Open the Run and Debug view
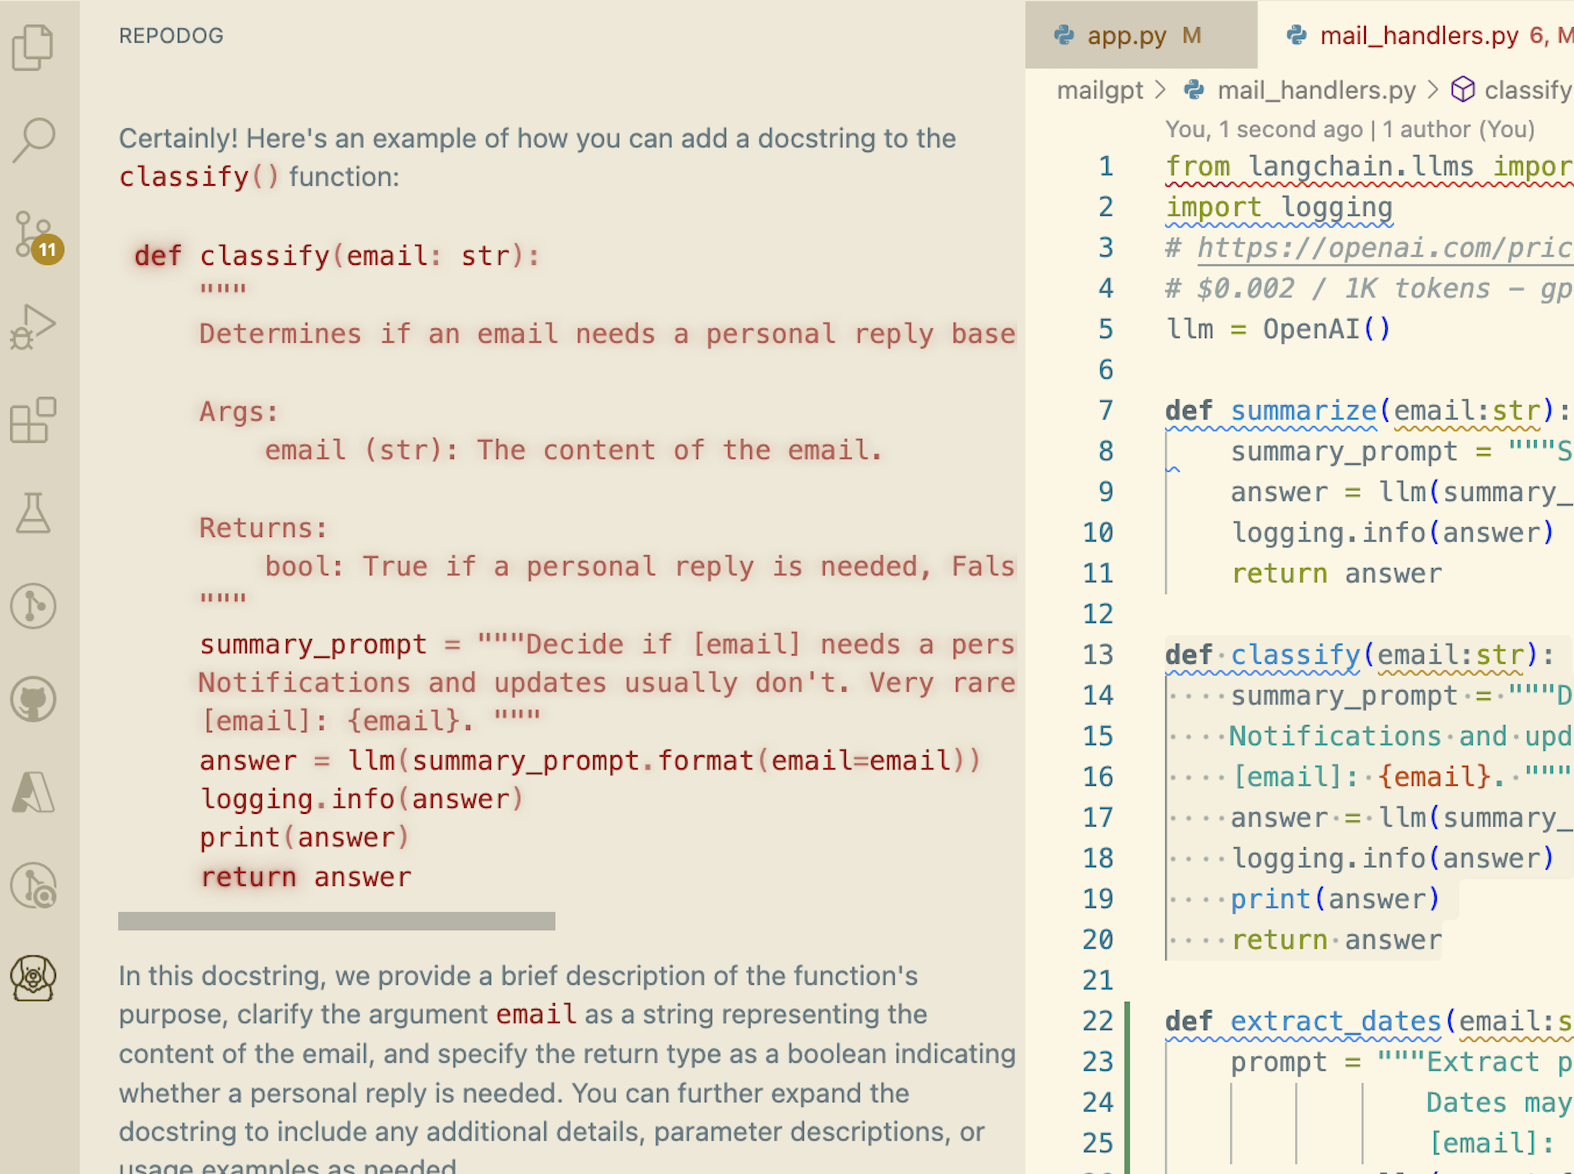Image resolution: width=1574 pixels, height=1174 pixels. (x=33, y=326)
